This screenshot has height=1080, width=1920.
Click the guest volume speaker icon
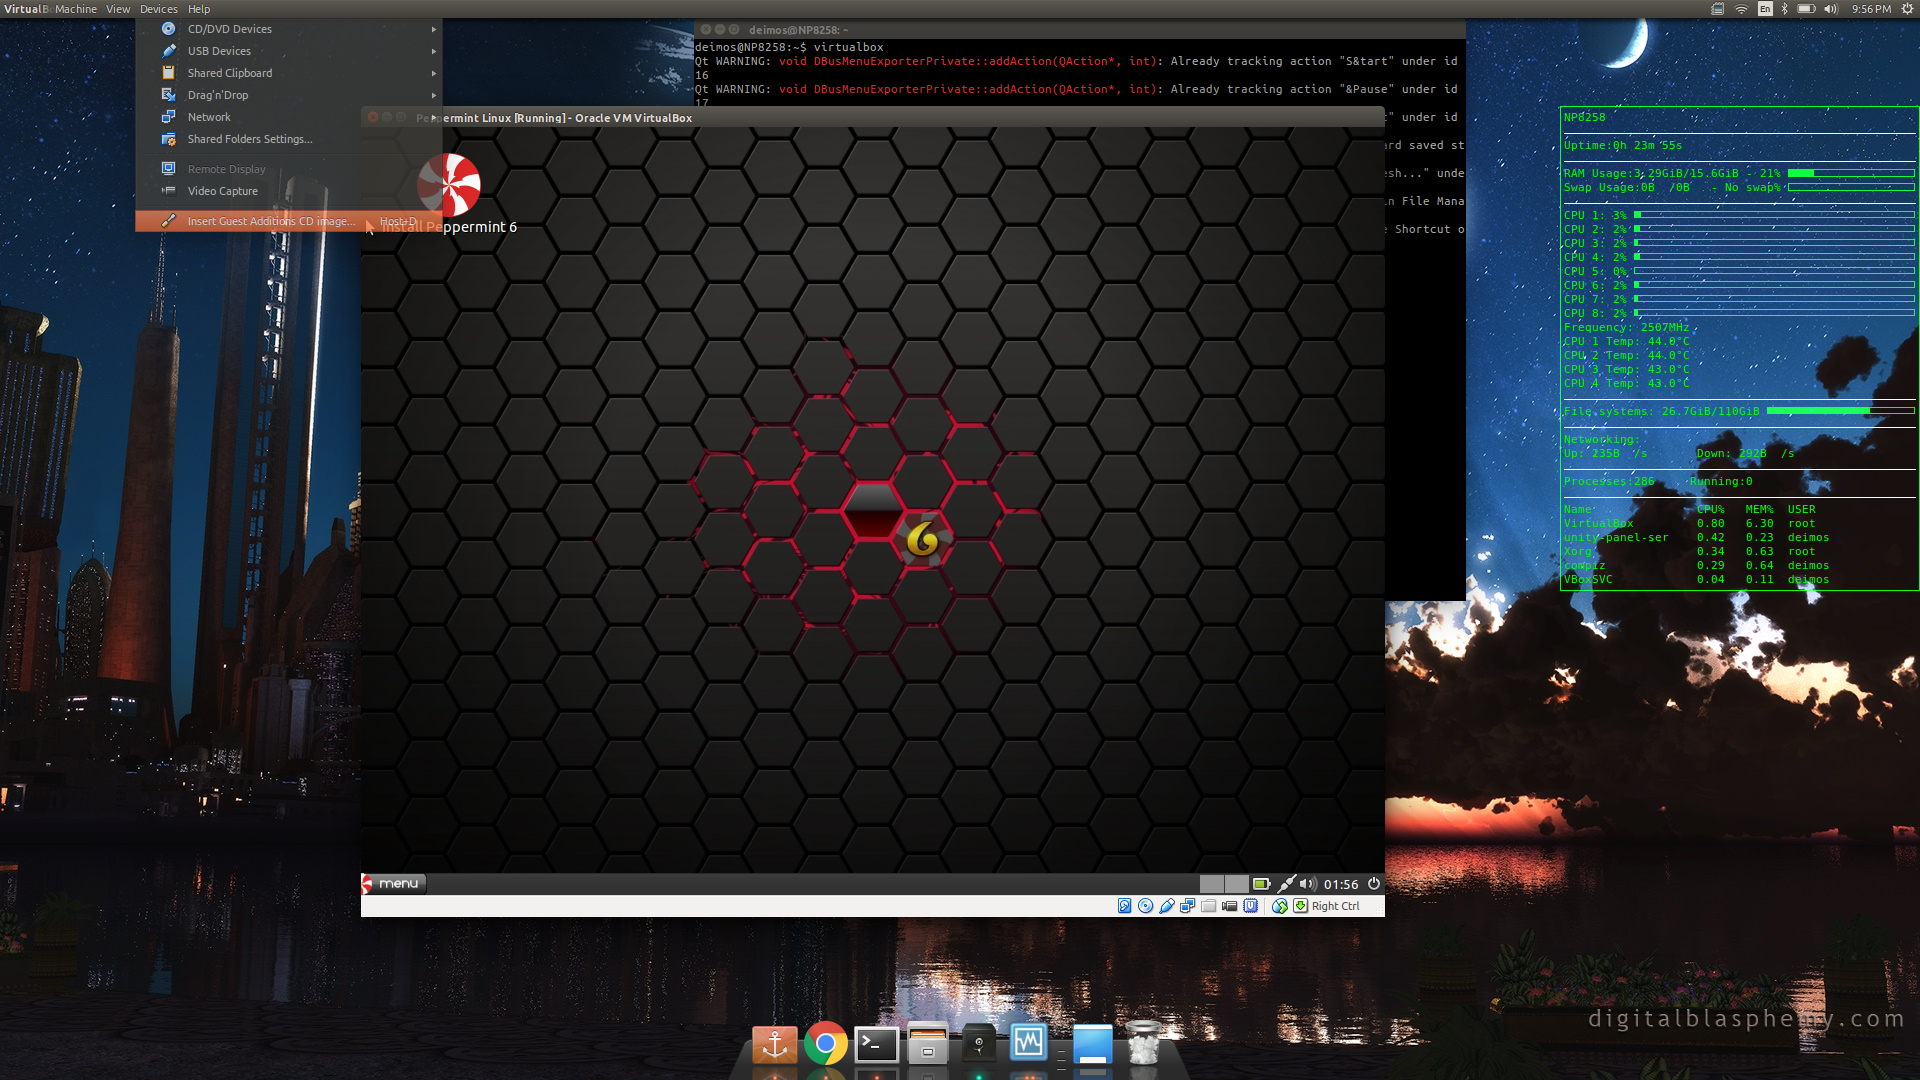pos(1308,884)
